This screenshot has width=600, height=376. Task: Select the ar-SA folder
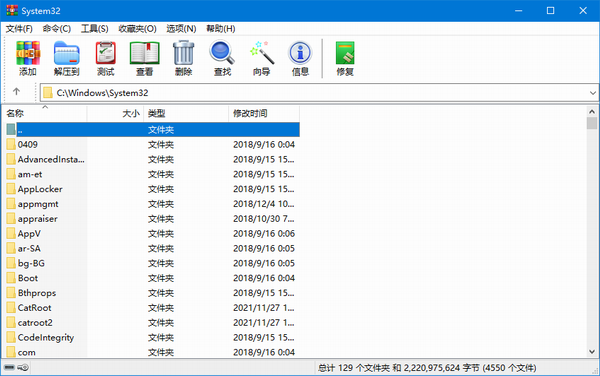[29, 249]
